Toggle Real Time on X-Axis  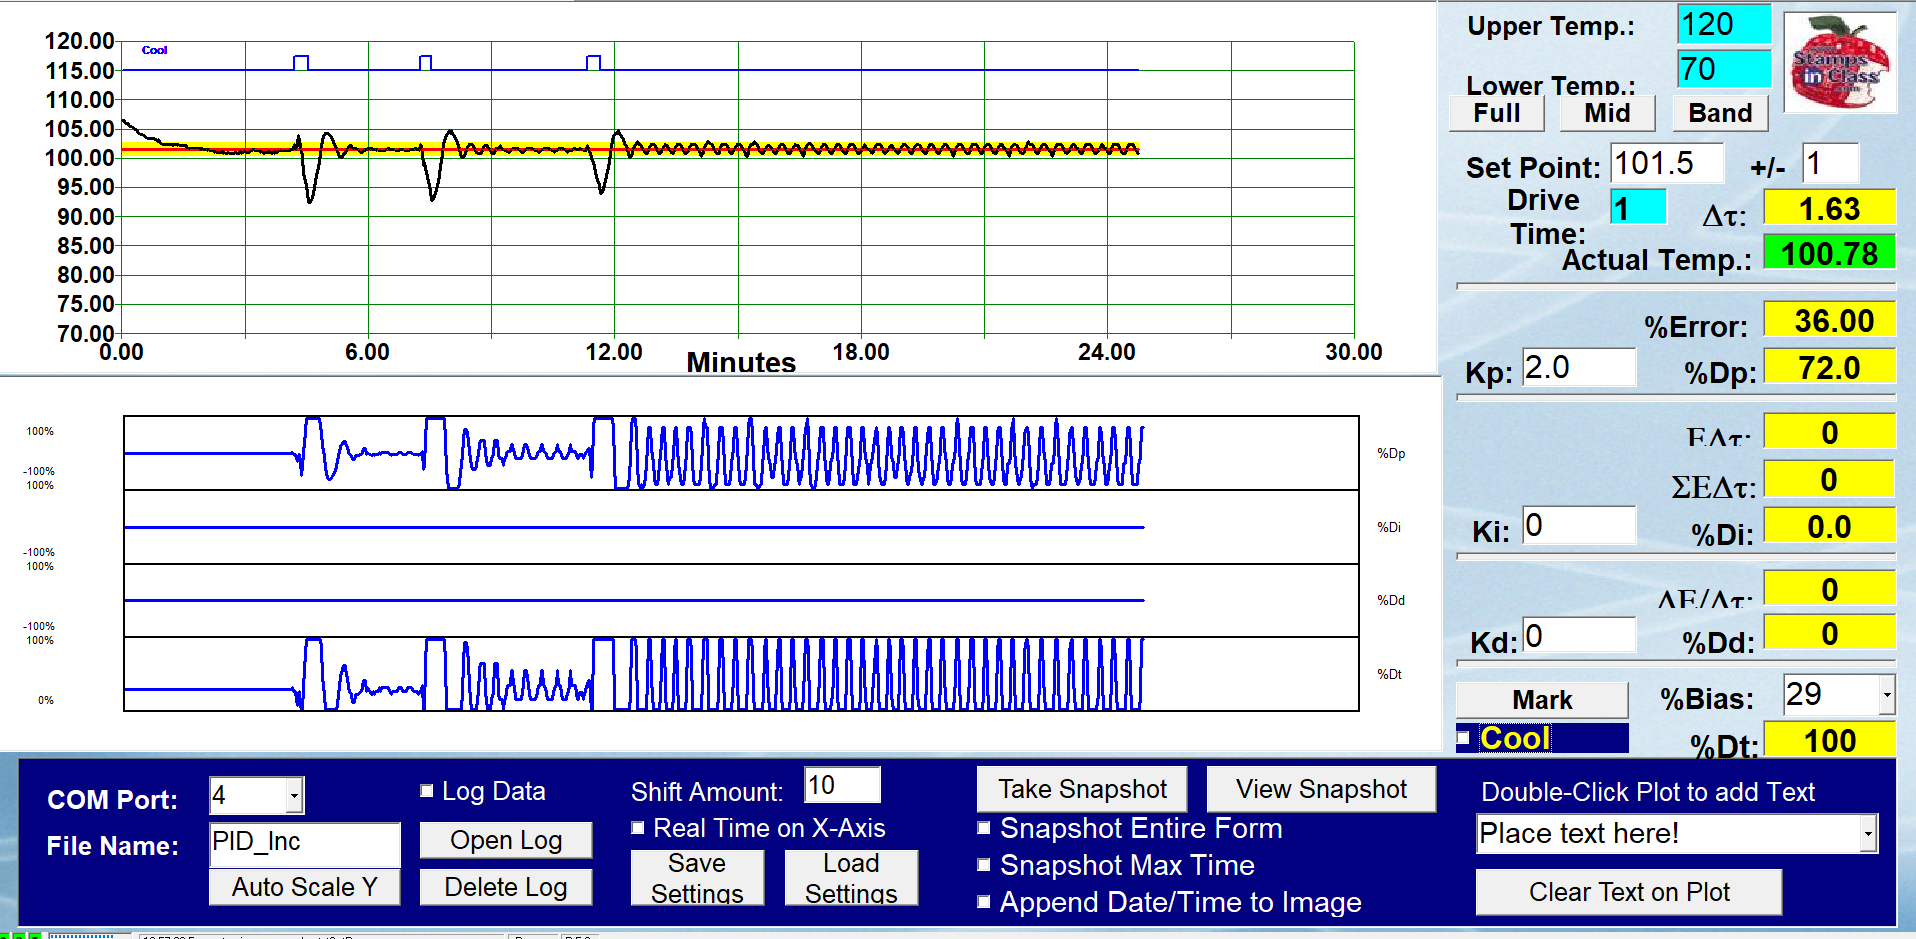tap(638, 828)
